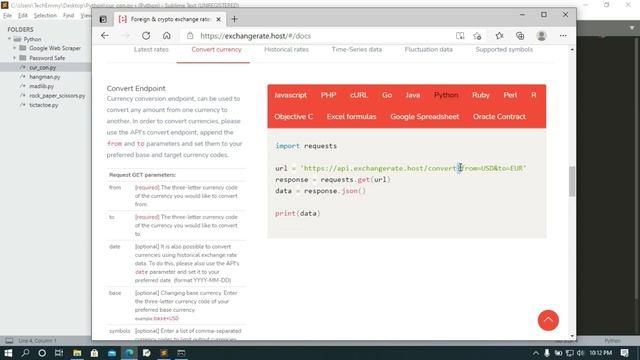Open Task View in the taskbar
This screenshot has width=640, height=360.
[x=59, y=353]
